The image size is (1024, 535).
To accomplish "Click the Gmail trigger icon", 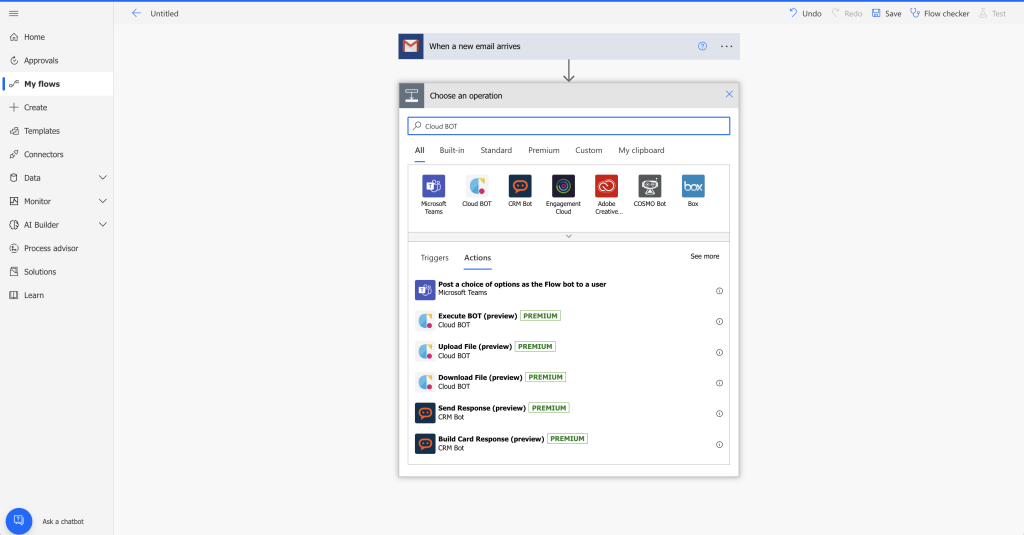I will coord(411,46).
